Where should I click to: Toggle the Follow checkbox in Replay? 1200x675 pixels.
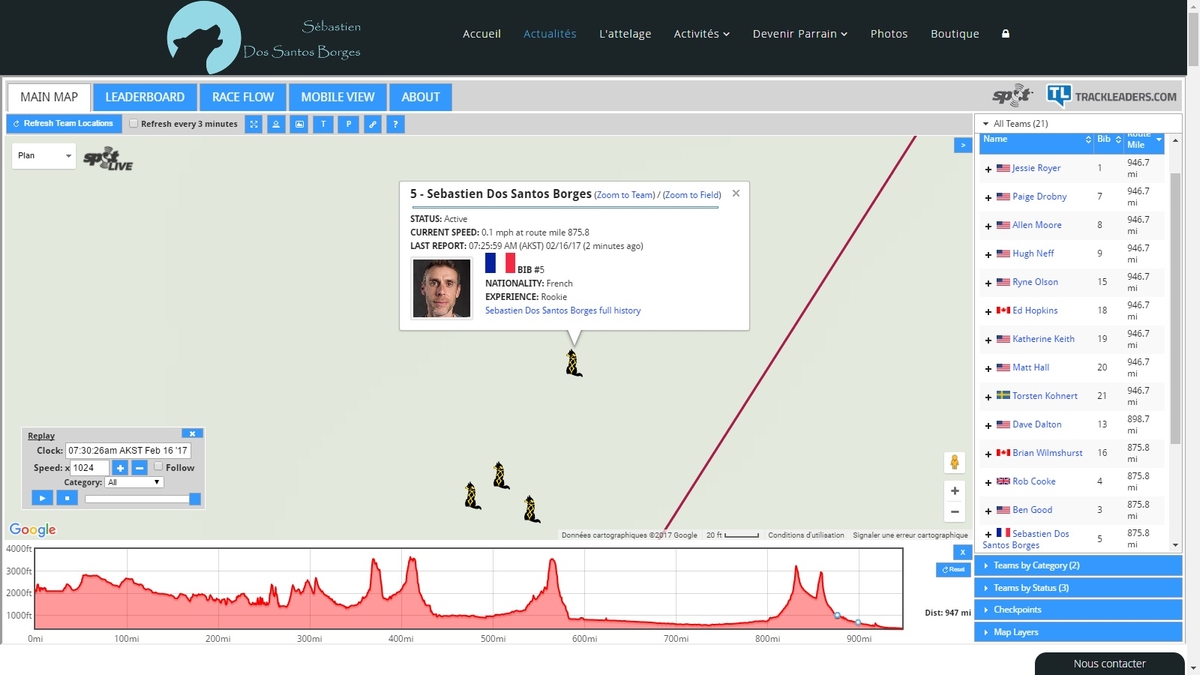(158, 467)
